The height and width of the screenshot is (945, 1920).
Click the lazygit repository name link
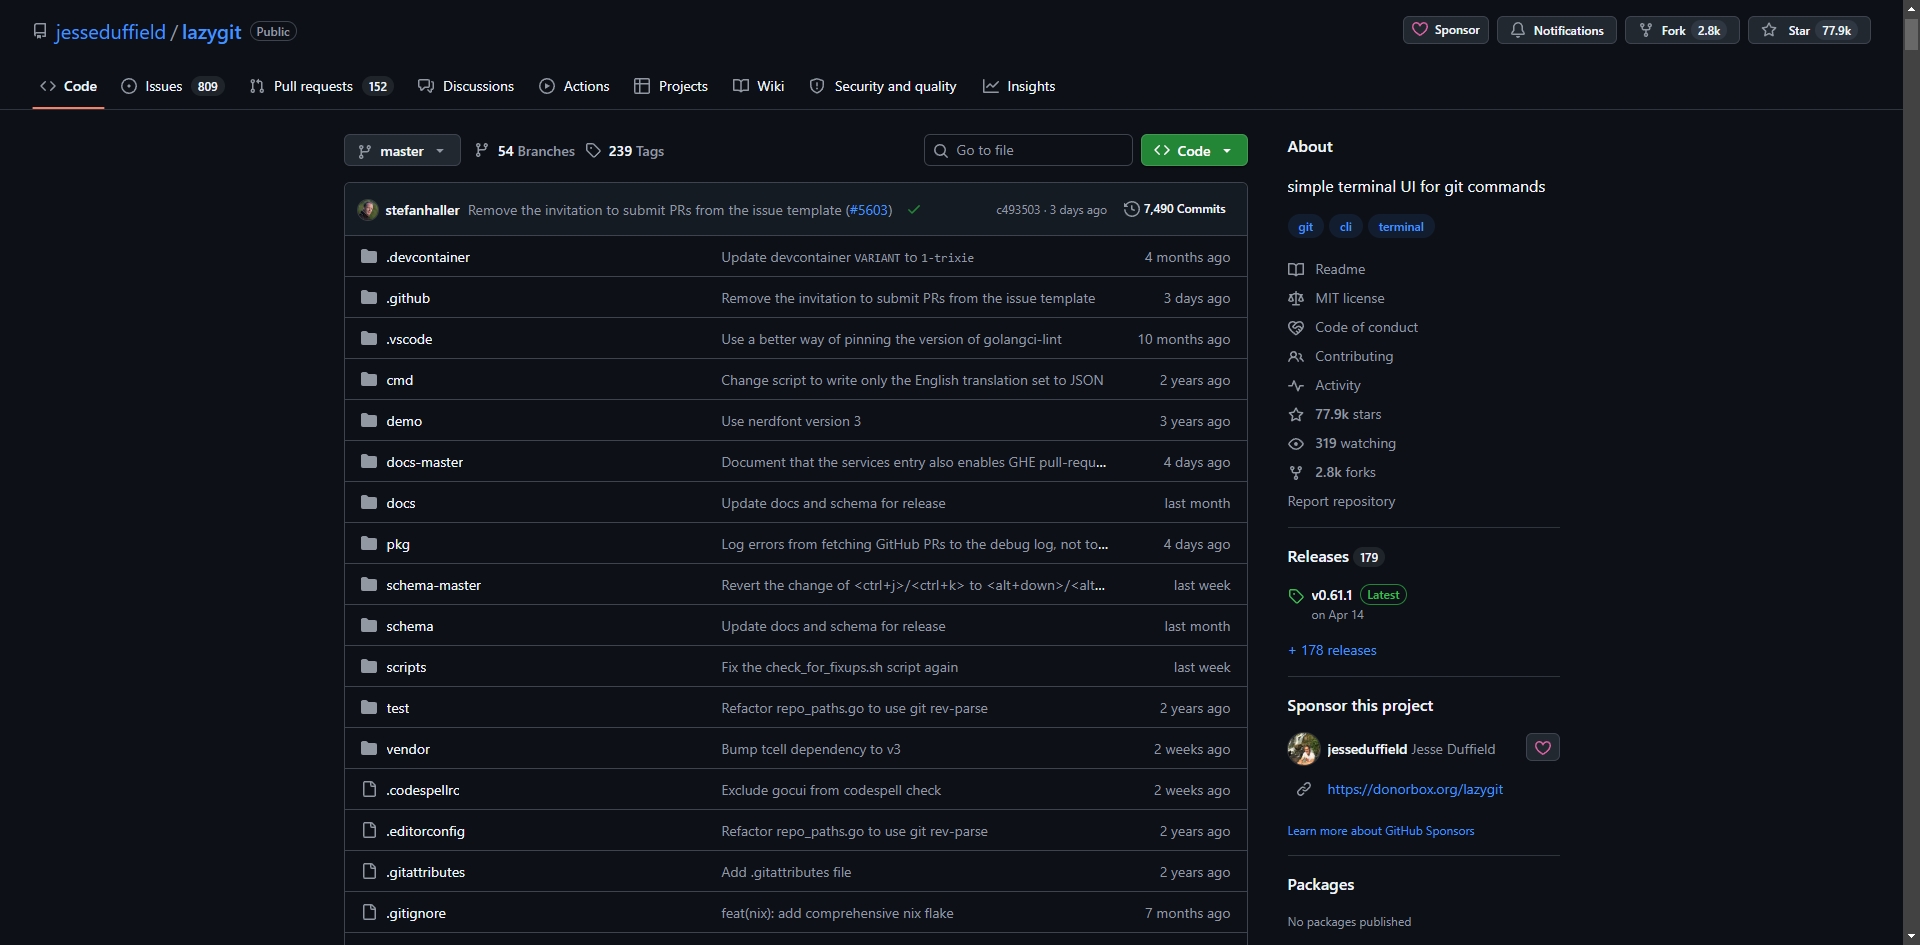pos(211,32)
